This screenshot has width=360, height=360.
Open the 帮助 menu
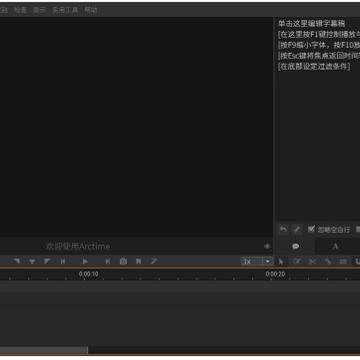pos(91,10)
